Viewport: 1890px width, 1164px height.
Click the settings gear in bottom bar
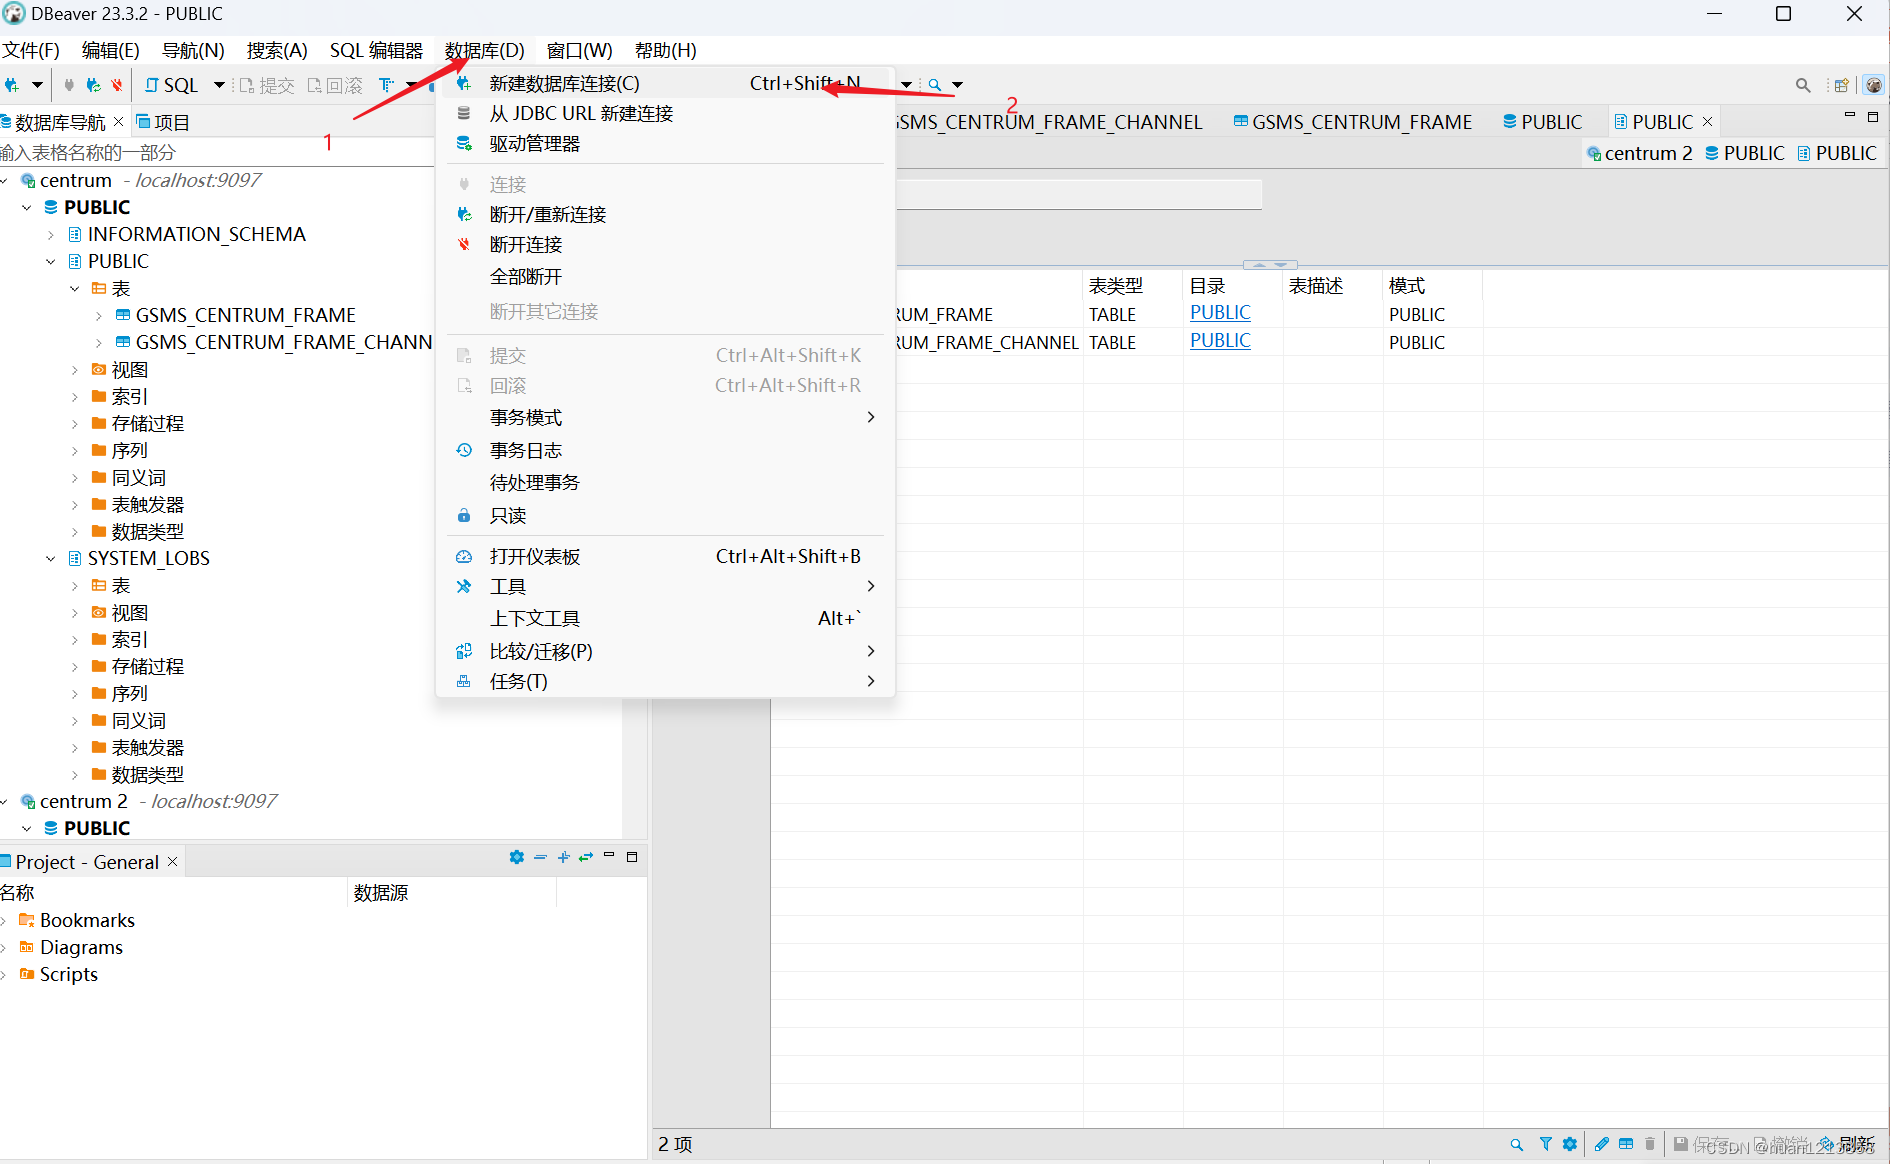(x=1570, y=1144)
